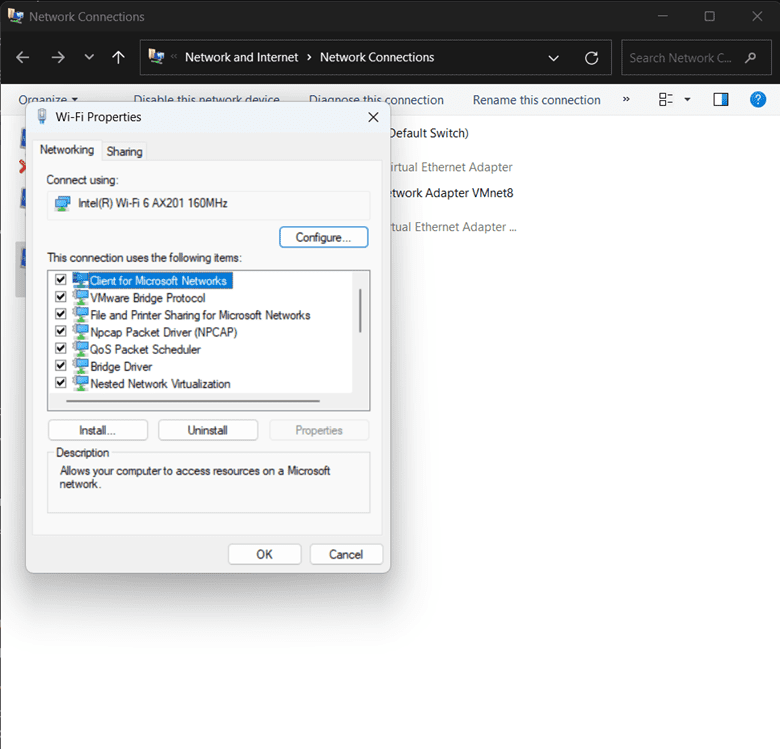Uncheck Bridge Driver checkbox
Image resolution: width=780 pixels, height=749 pixels.
pos(61,366)
